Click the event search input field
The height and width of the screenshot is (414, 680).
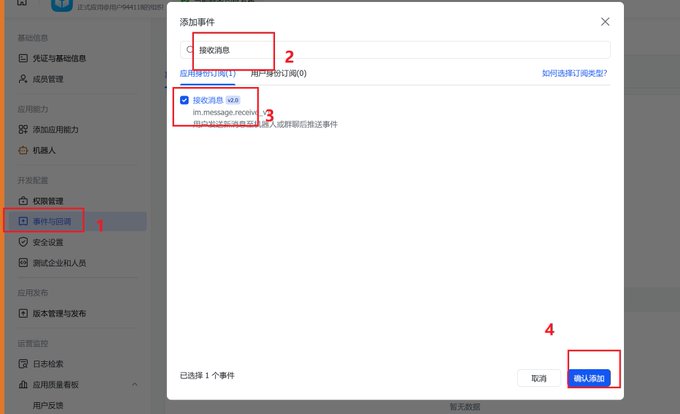pyautogui.click(x=395, y=50)
